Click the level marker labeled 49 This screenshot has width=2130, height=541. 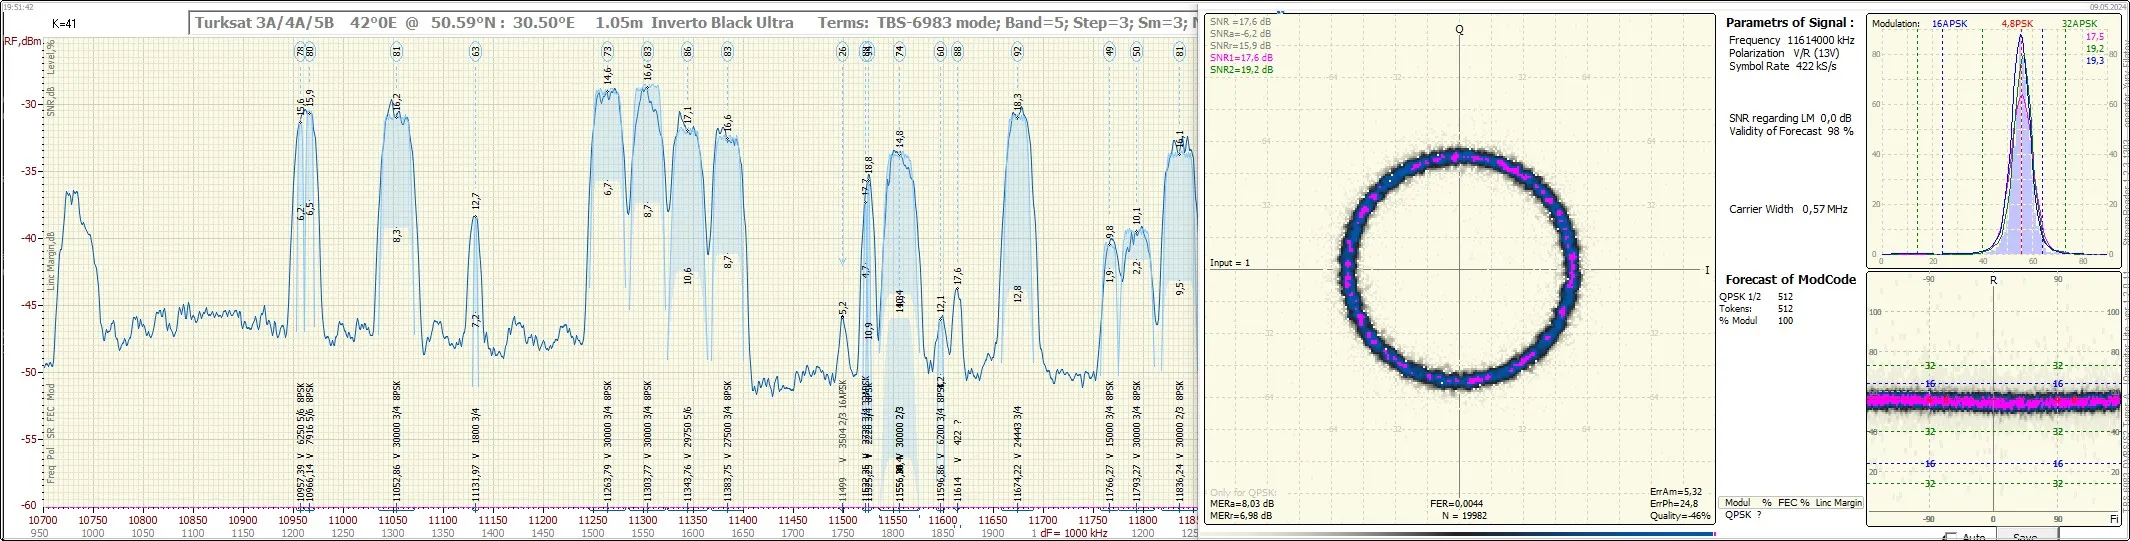tap(1109, 51)
